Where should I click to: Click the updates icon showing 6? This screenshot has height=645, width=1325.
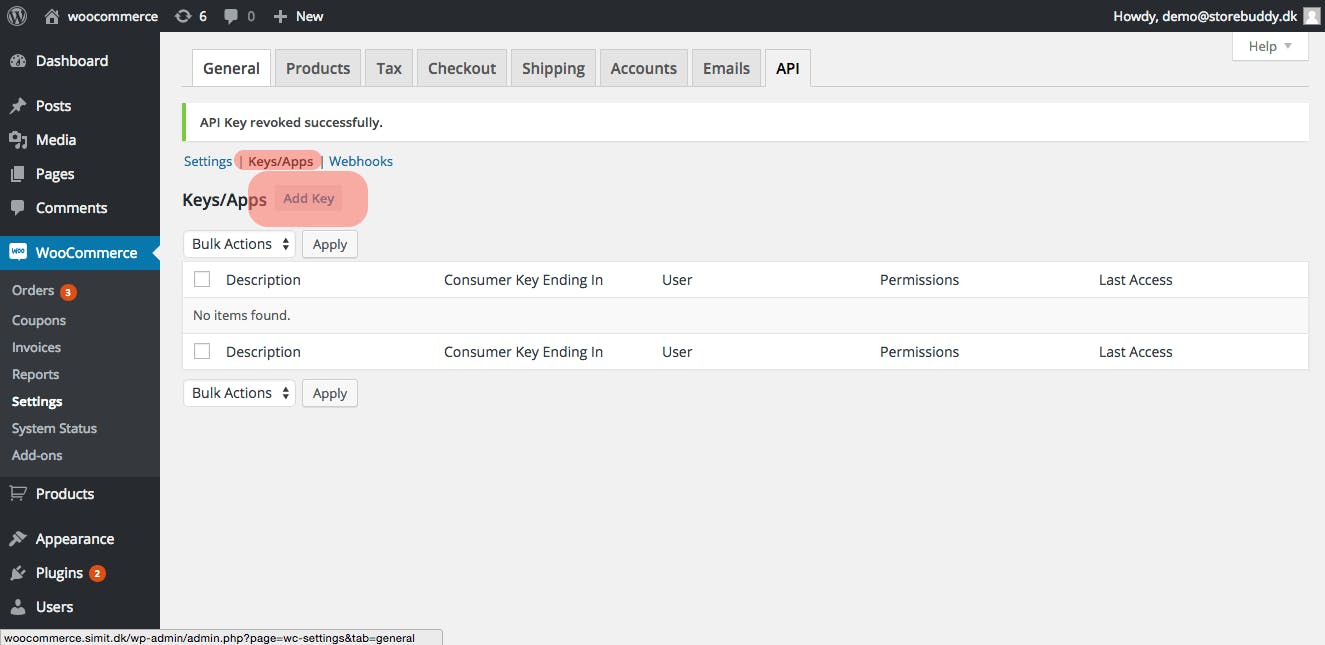pos(182,16)
